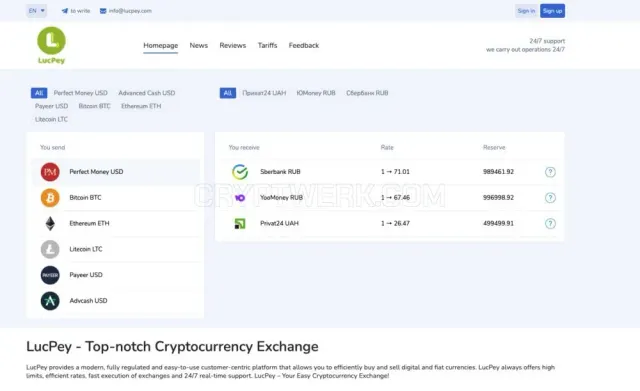Click the Perfect Money PM icon
640x391 pixels.
tap(50, 172)
